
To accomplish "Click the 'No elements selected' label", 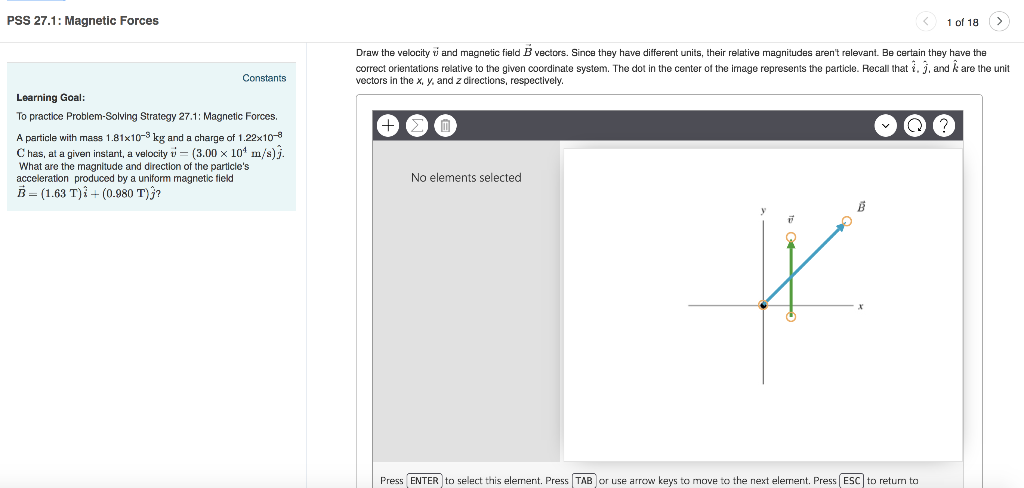I will [x=466, y=178].
